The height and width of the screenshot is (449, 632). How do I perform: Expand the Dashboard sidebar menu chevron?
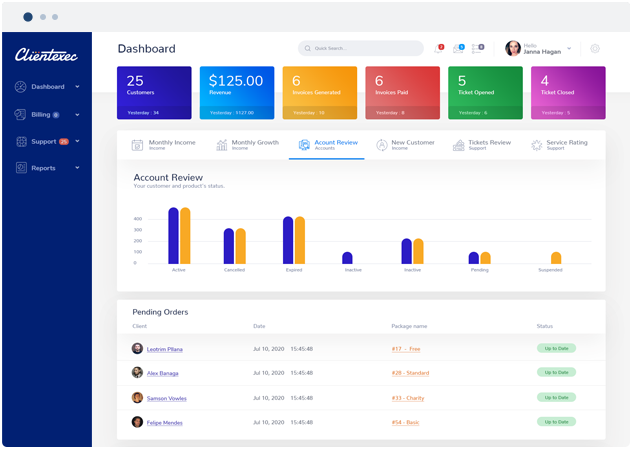(77, 87)
